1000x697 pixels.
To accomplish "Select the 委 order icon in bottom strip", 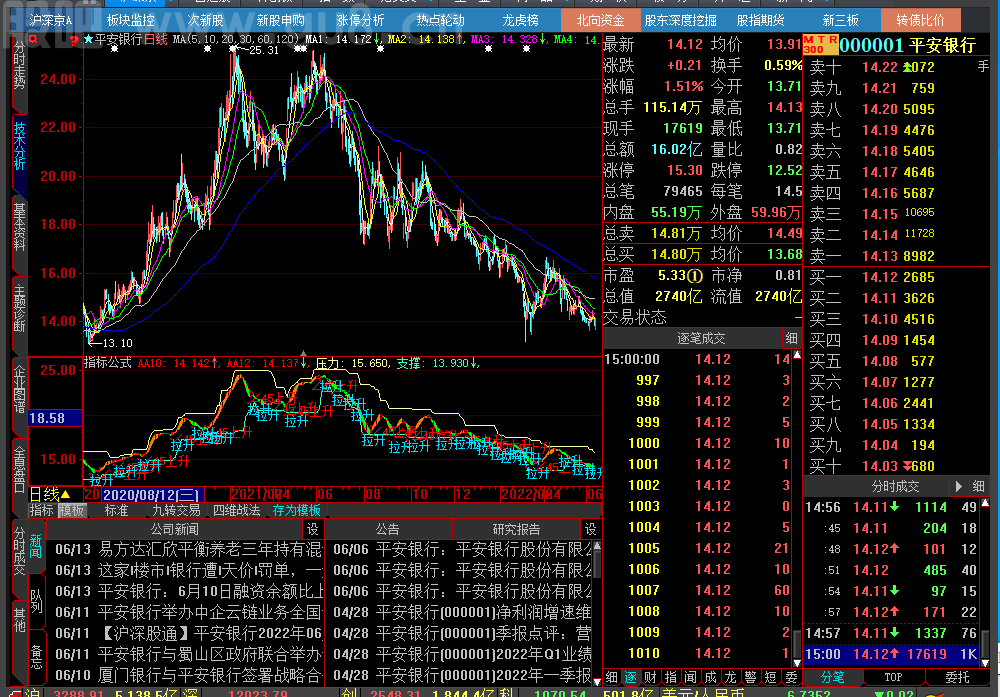I will pos(791,677).
